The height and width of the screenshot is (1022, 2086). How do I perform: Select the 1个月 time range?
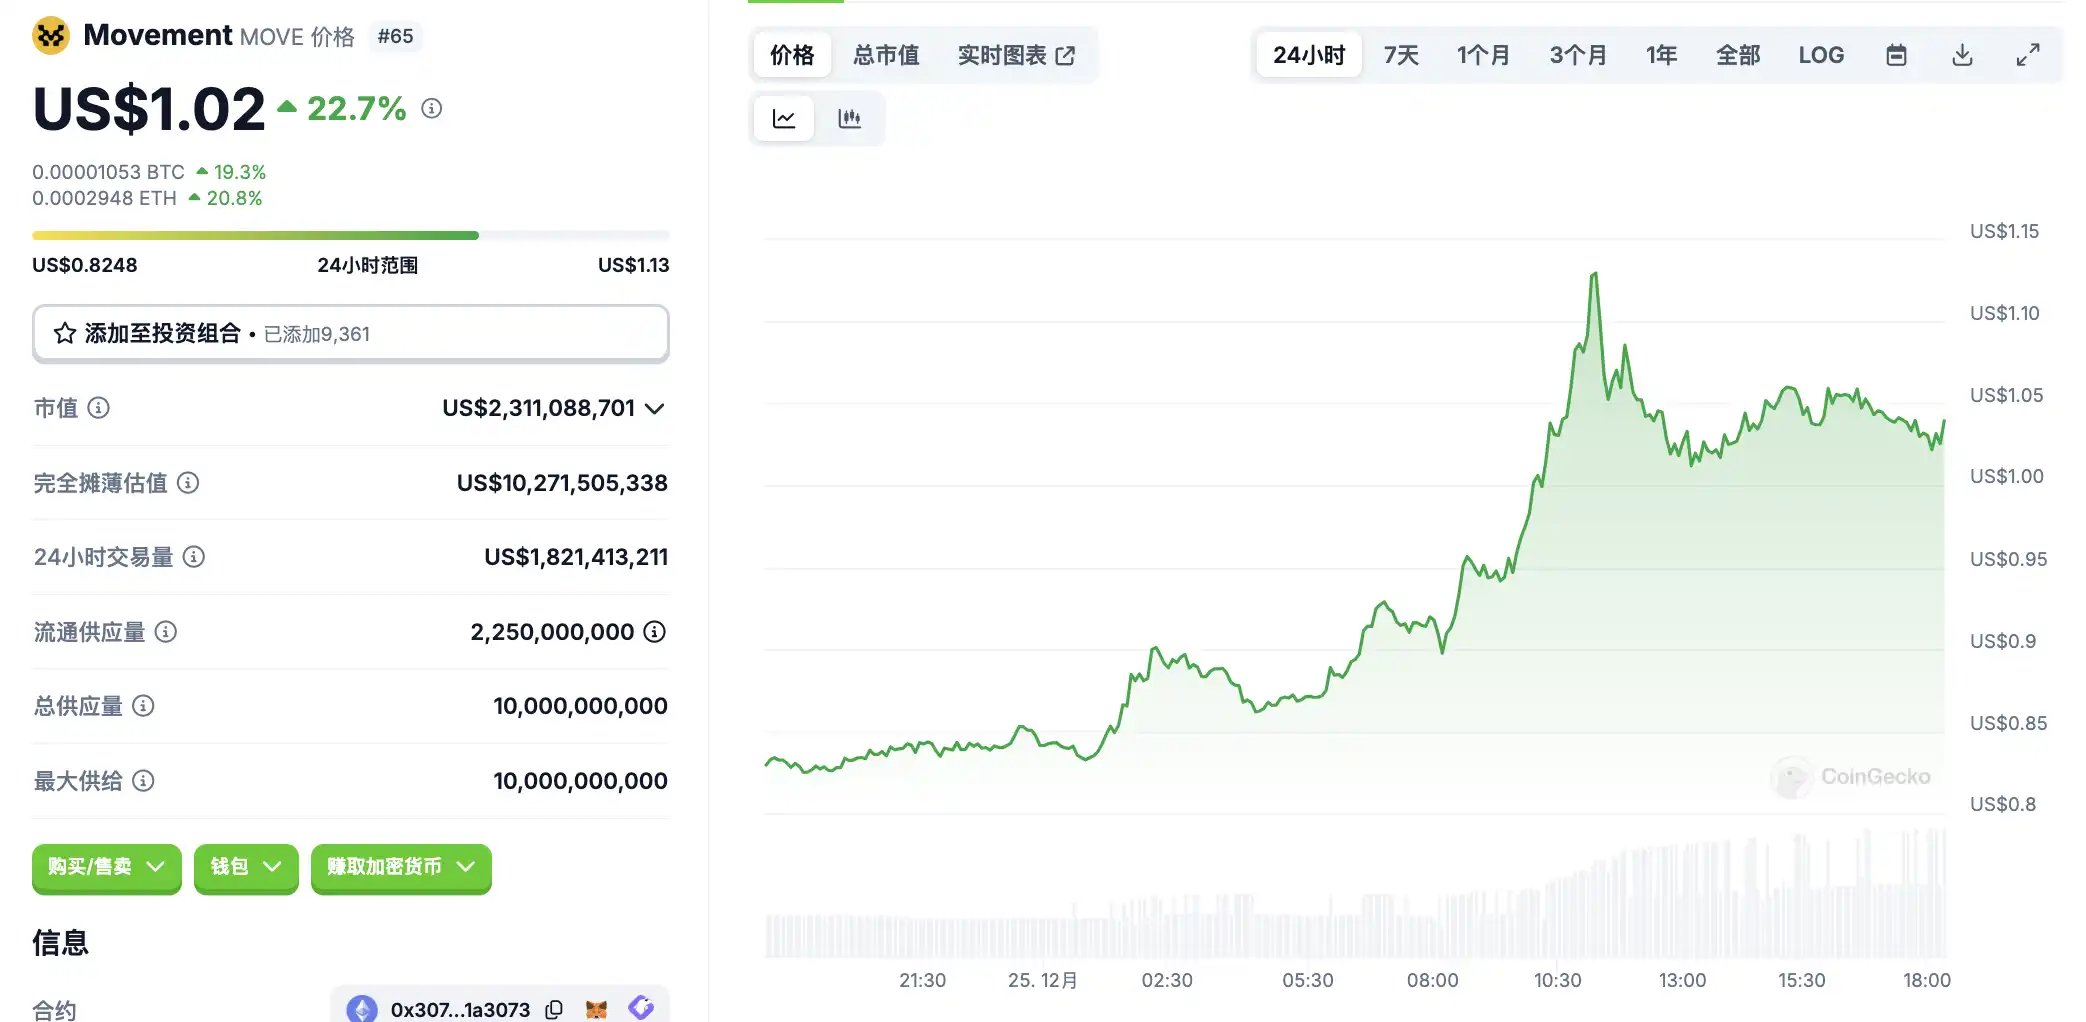[x=1482, y=55]
